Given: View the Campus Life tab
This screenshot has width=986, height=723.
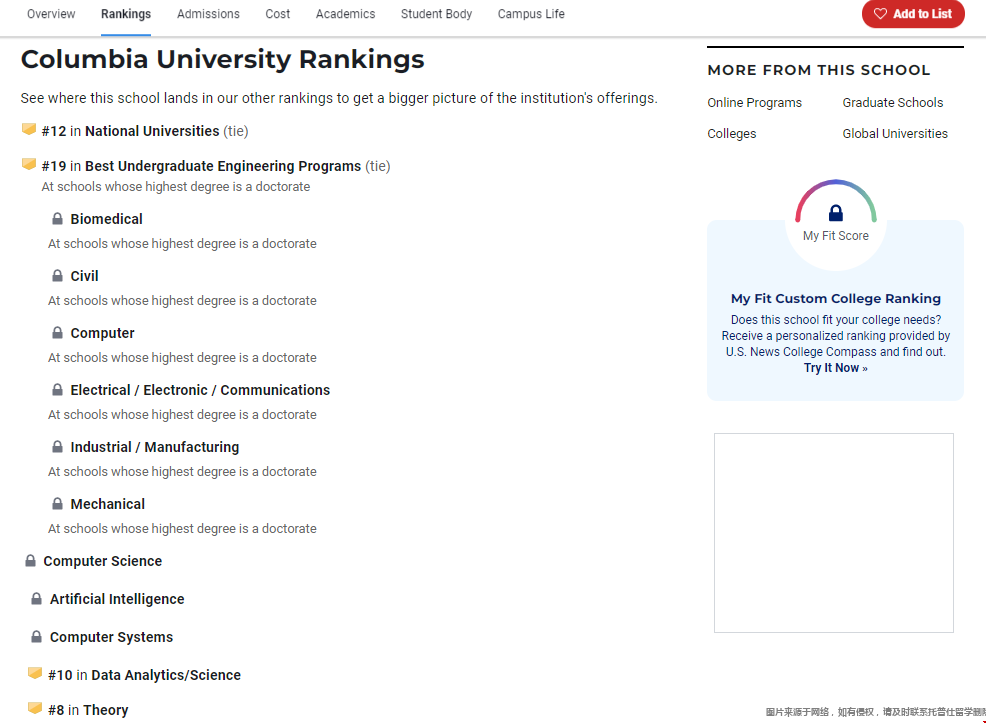Looking at the screenshot, I should coord(531,14).
